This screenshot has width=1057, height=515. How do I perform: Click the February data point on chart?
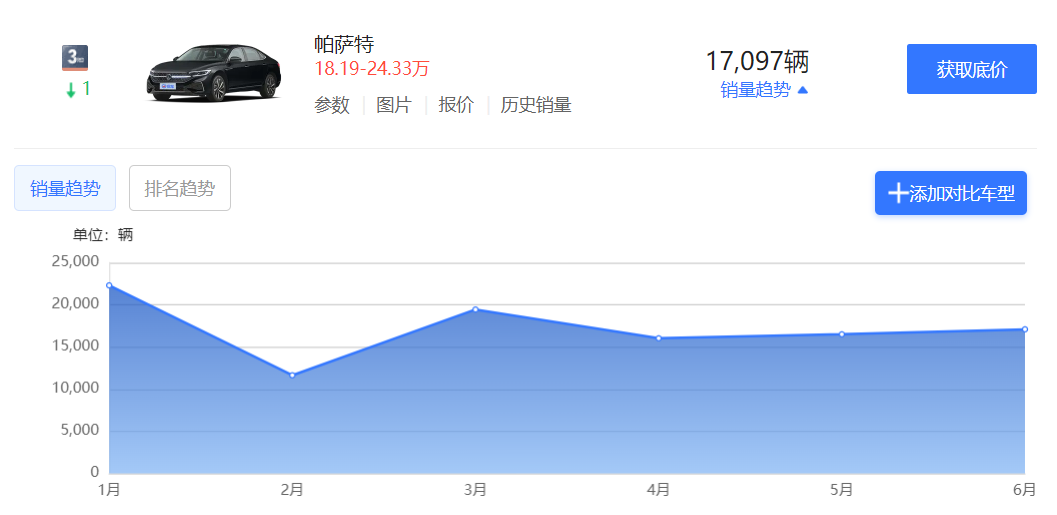[x=292, y=375]
